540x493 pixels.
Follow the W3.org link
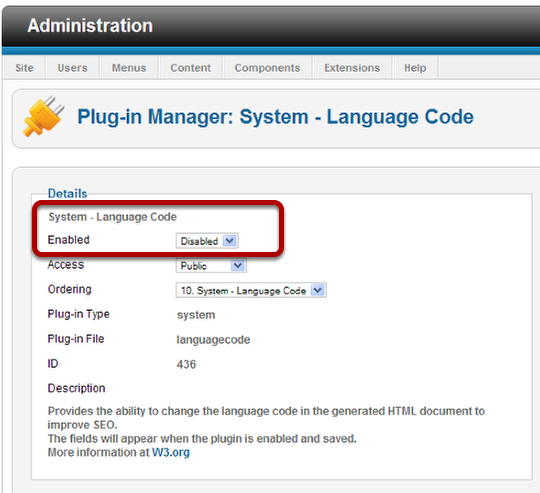point(171,452)
